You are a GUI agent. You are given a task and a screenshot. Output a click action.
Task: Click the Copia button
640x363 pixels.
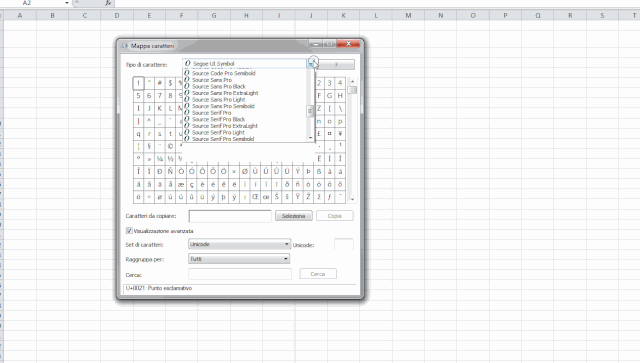[x=334, y=216]
